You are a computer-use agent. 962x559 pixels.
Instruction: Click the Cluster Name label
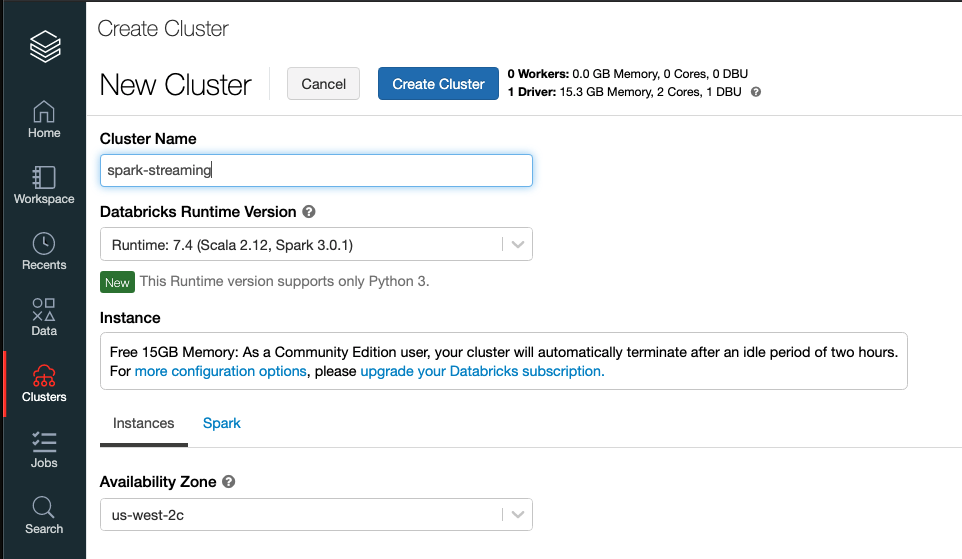point(148,139)
